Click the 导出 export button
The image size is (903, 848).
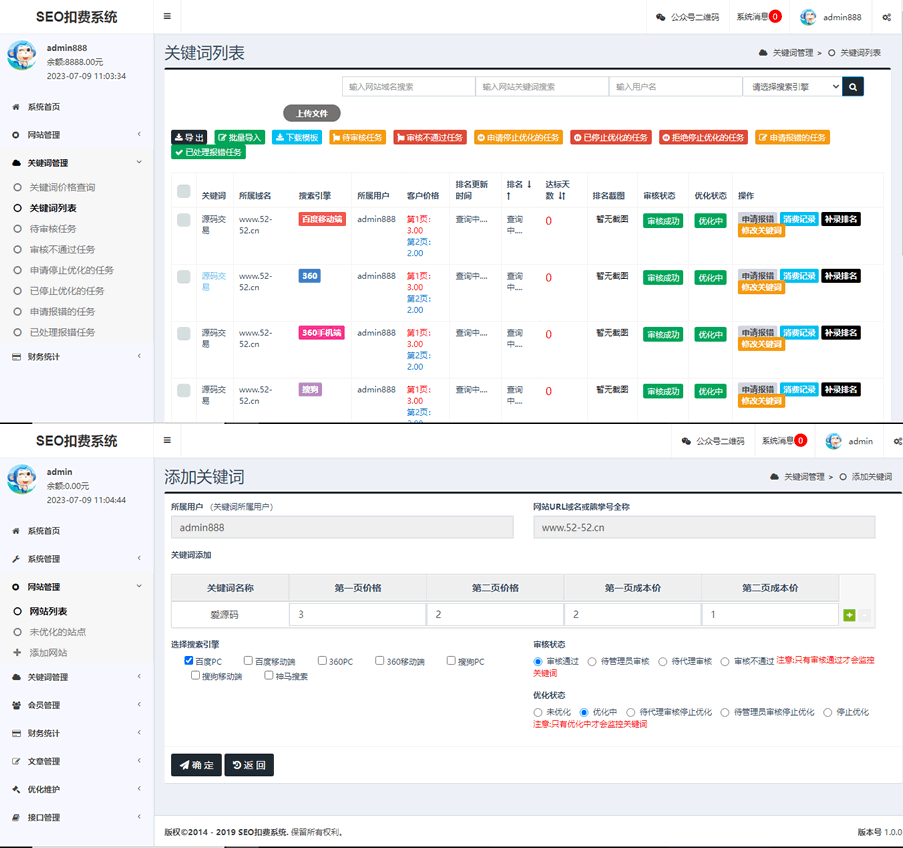coord(189,137)
